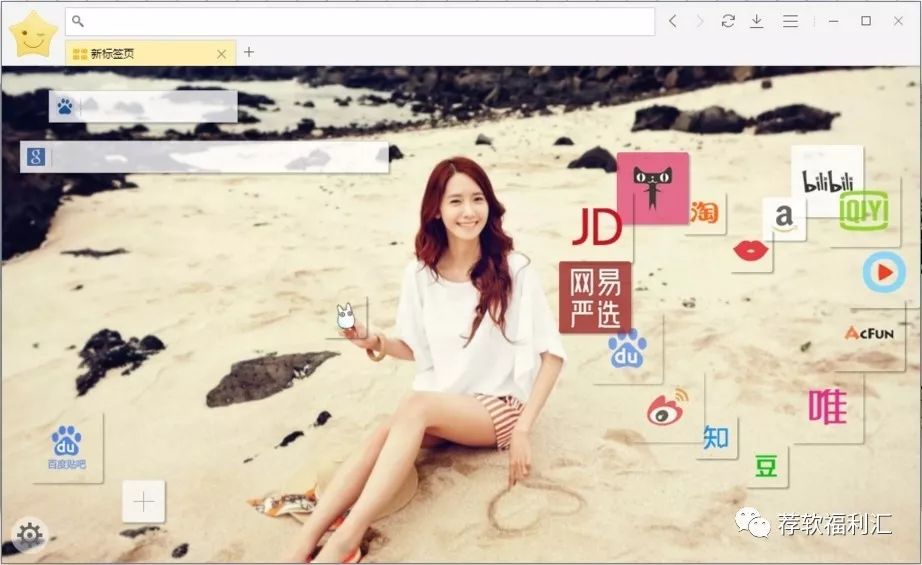Click the Baidu paw icon in search box
The height and width of the screenshot is (565, 922).
(65, 106)
